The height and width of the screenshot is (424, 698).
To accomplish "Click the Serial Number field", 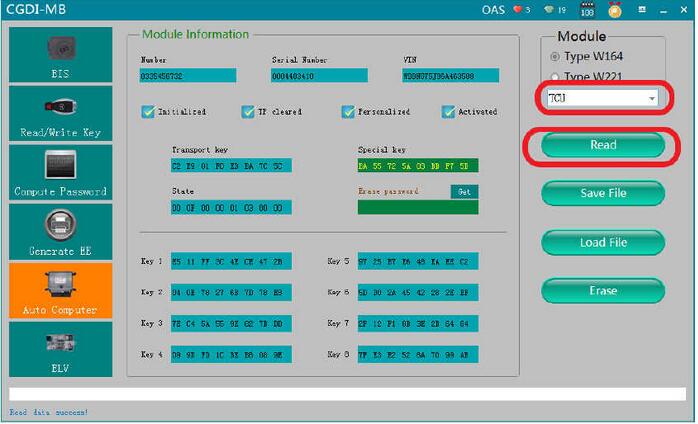I will click(319, 76).
